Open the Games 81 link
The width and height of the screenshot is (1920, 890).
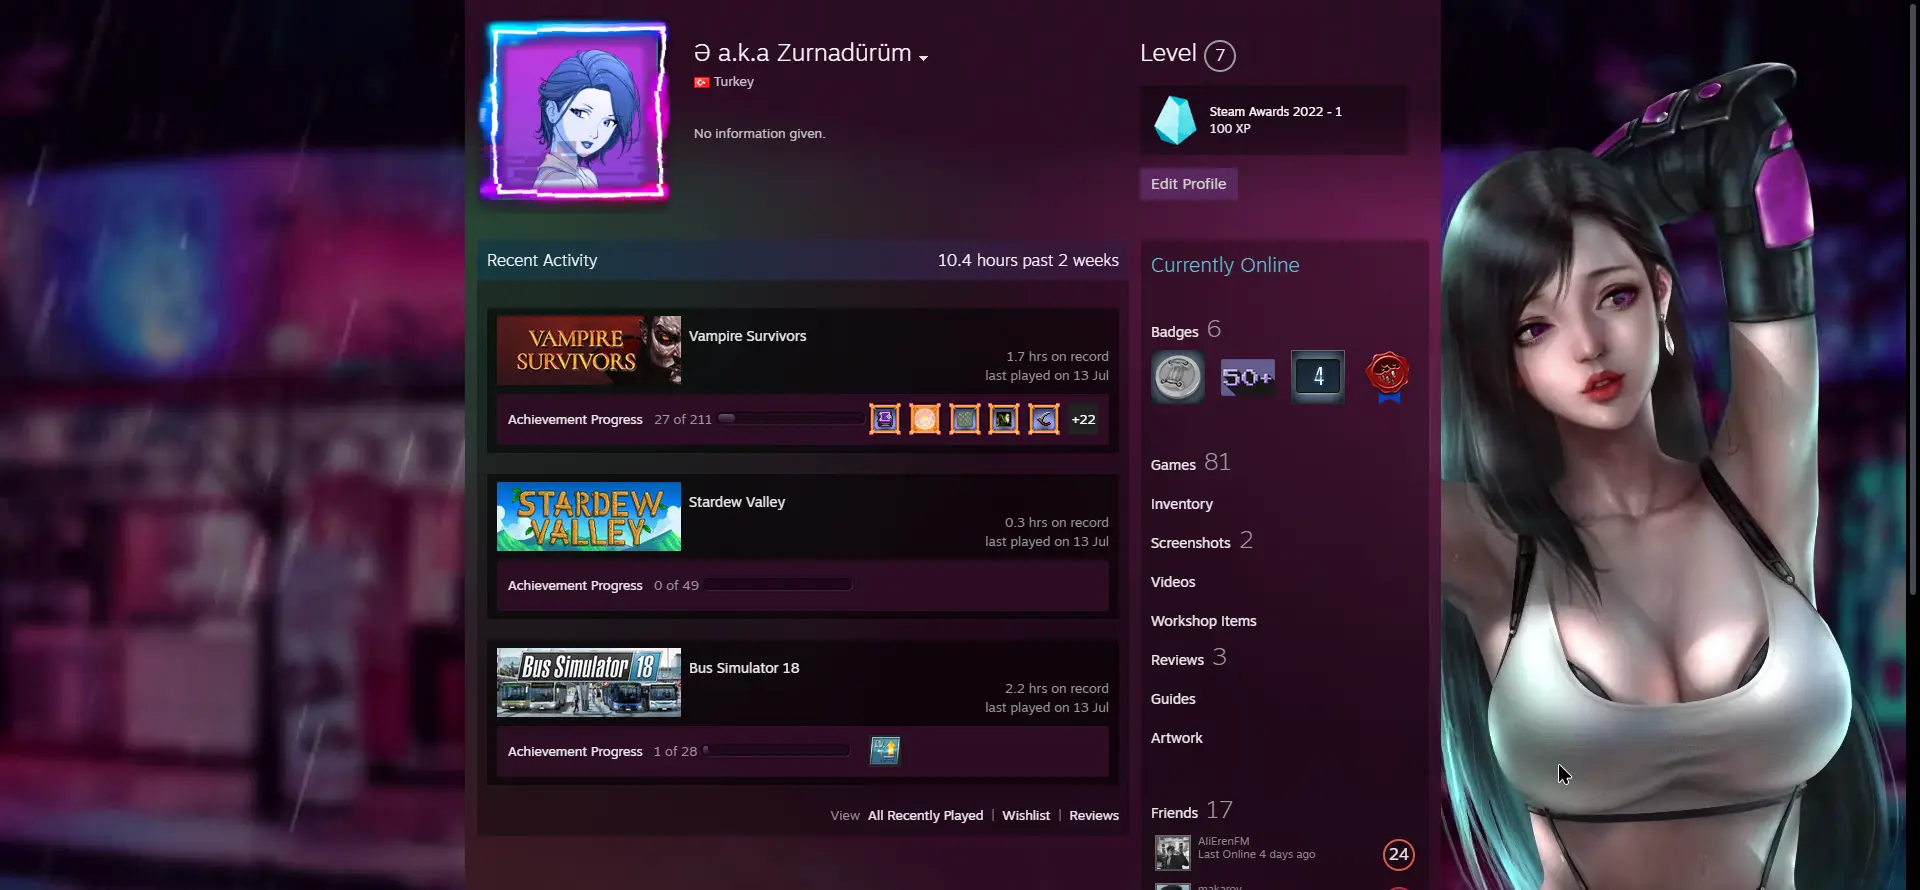[x=1191, y=463]
